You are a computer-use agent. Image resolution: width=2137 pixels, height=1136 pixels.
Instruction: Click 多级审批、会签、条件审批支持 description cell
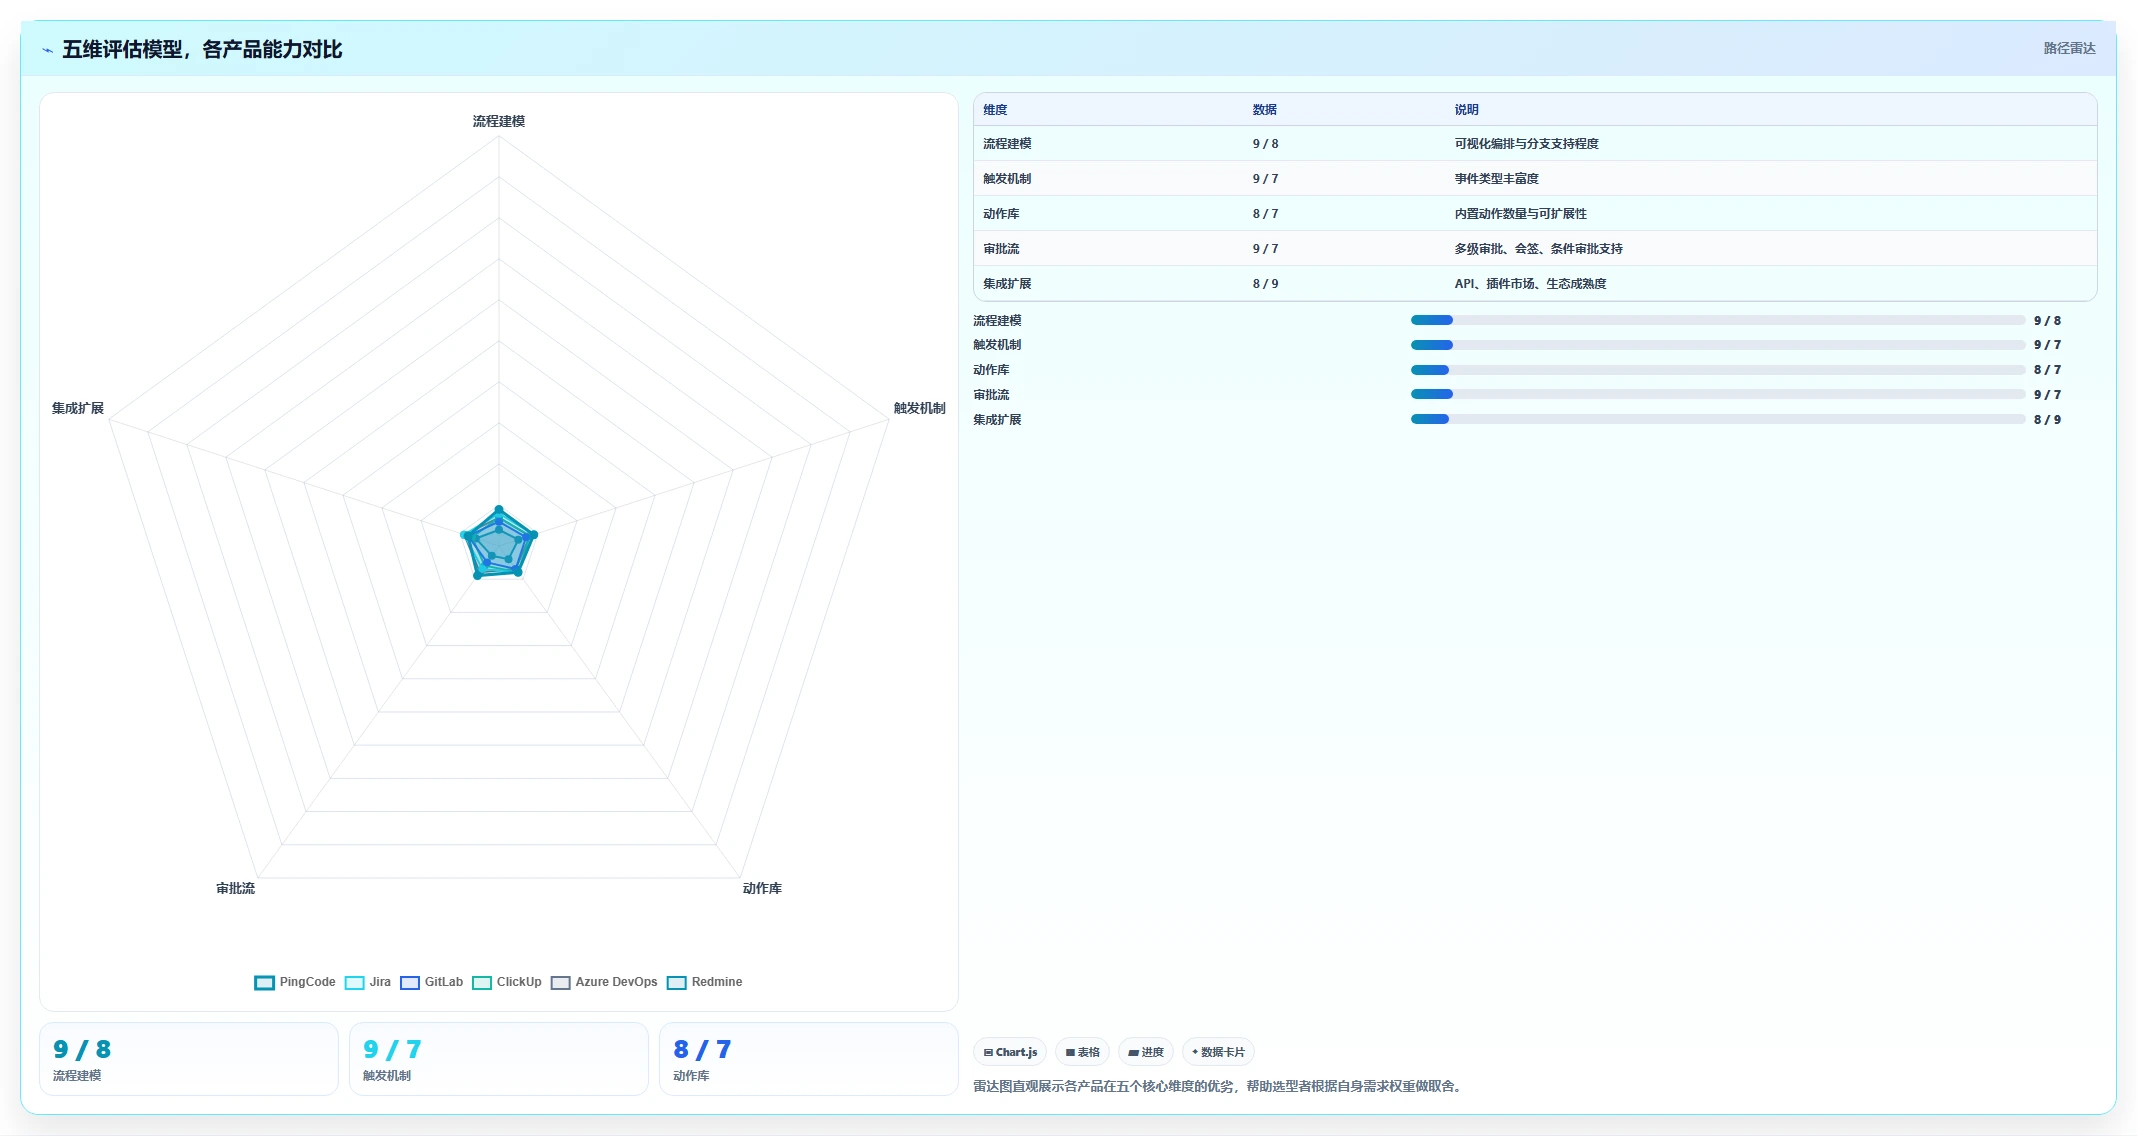1538,249
